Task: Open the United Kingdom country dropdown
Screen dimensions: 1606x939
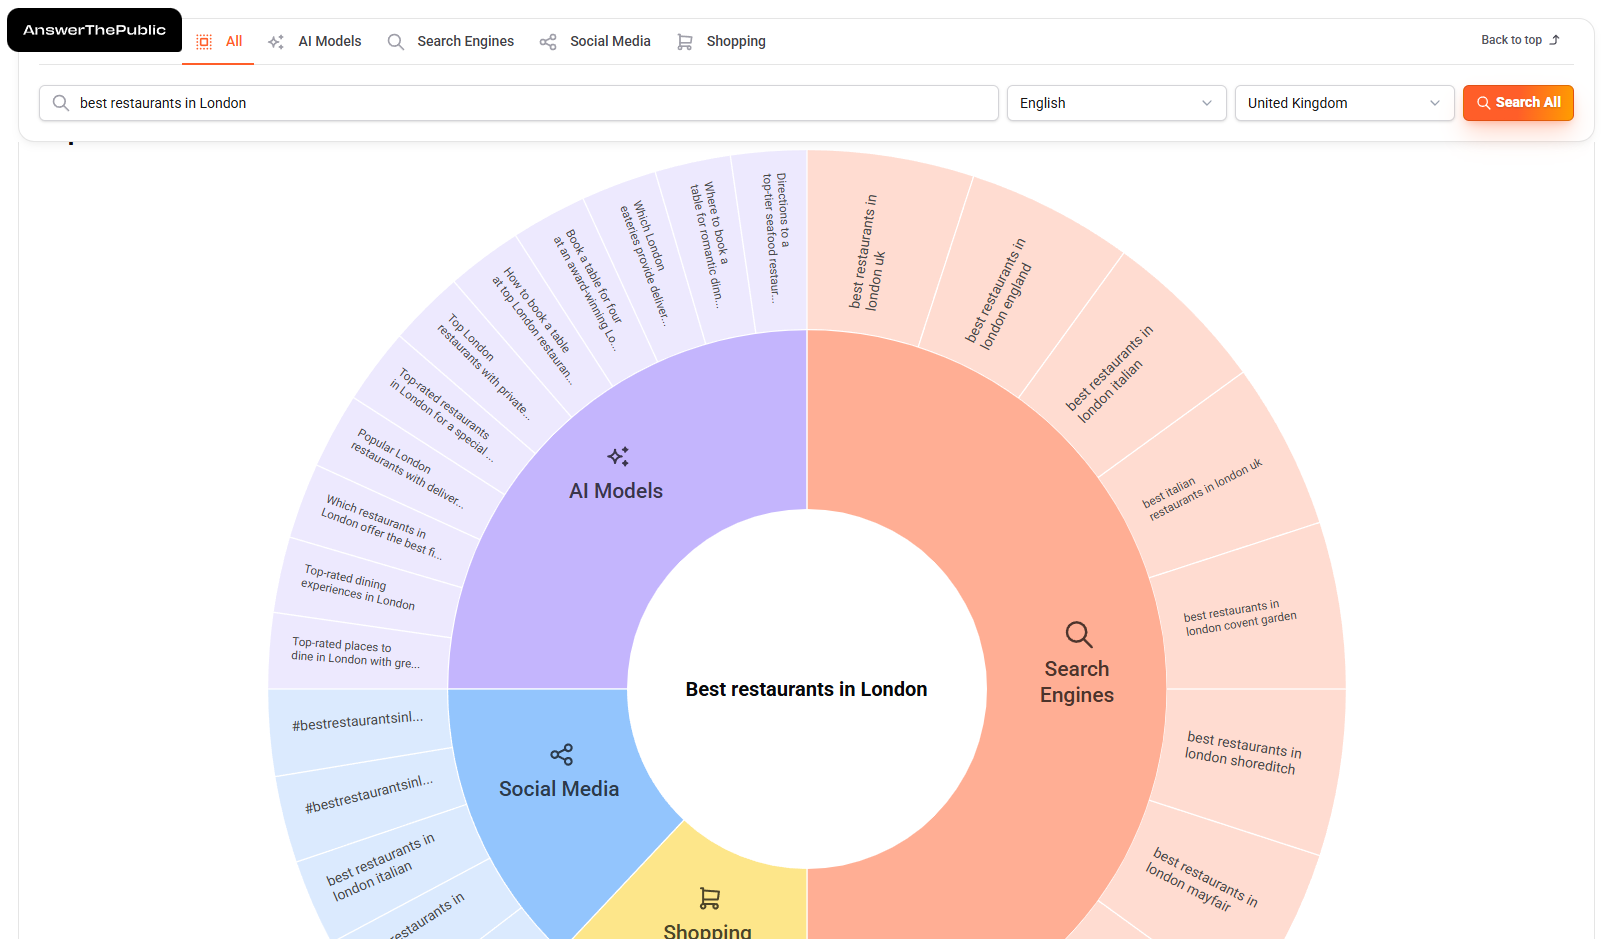Action: tap(1345, 103)
